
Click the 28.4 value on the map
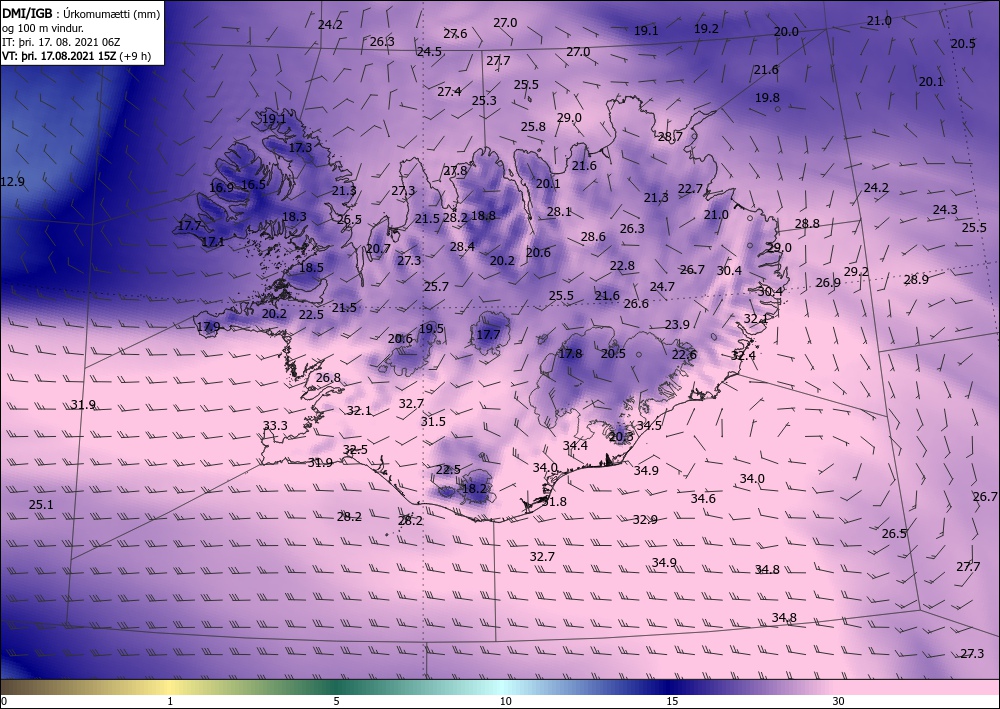click(x=462, y=247)
